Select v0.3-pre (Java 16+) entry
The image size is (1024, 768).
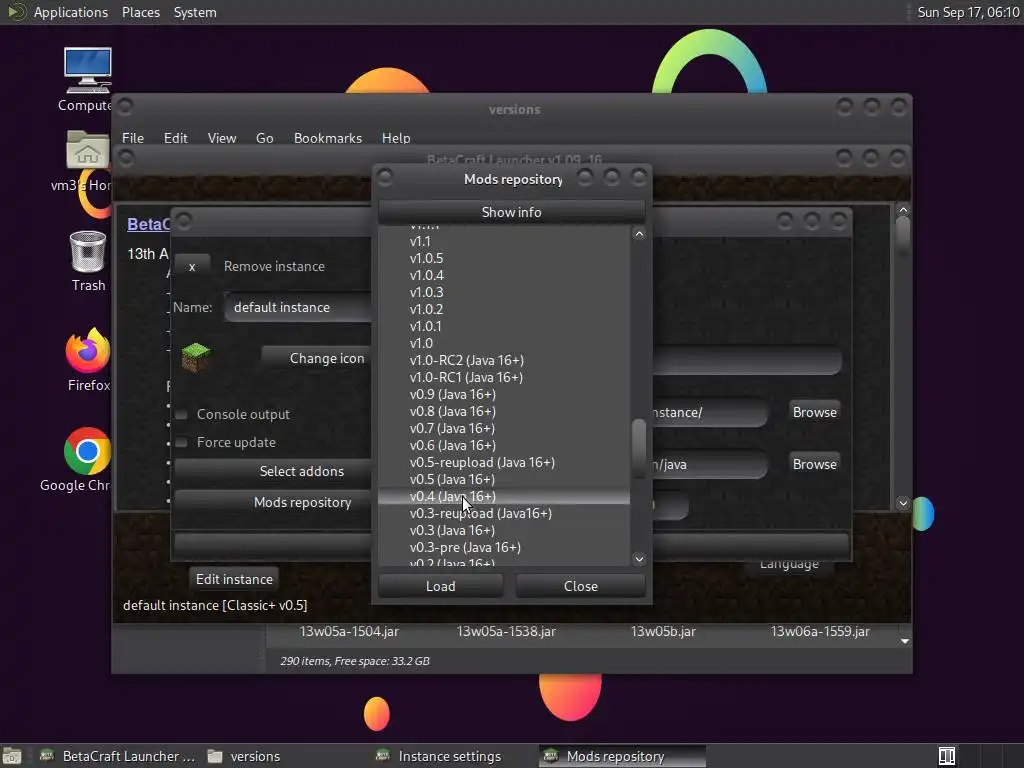coord(504,547)
